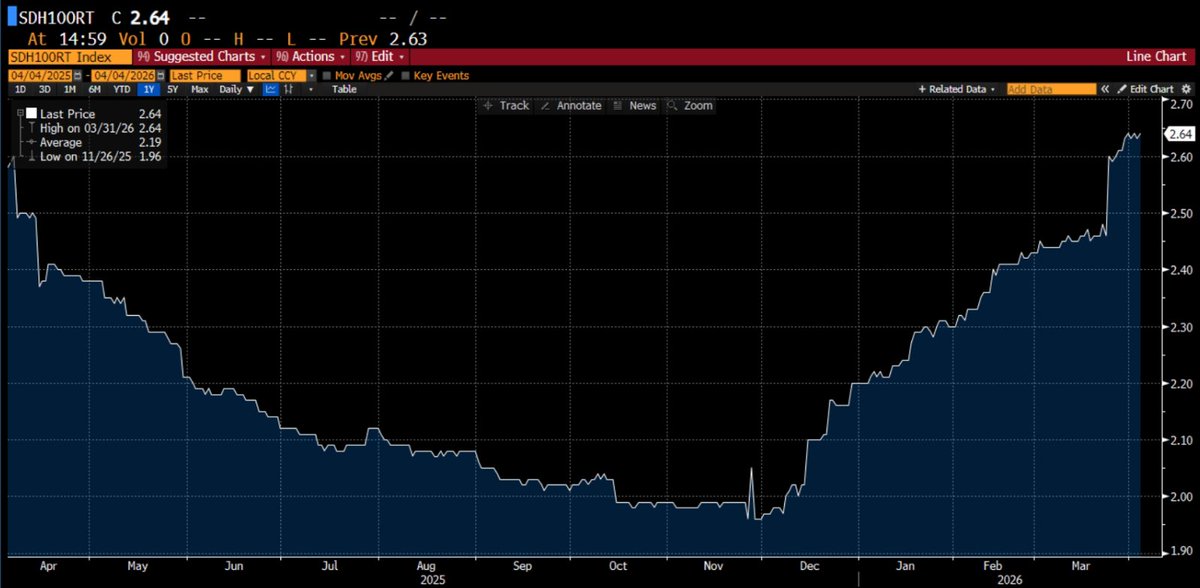Viewport: 1200px width, 588px height.
Task: Click the SDH100RT ticker header text
Action: click(54, 16)
